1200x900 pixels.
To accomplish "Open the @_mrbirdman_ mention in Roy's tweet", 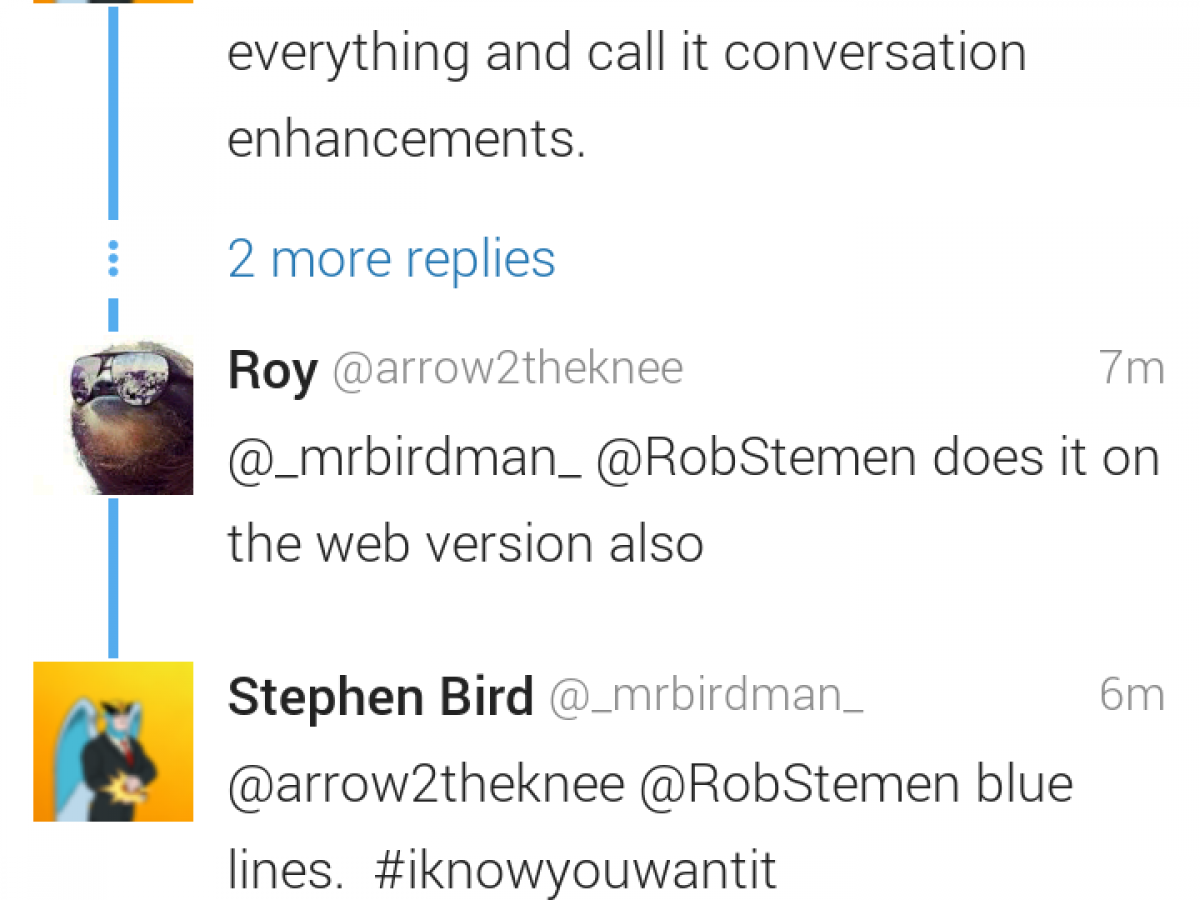I will [404, 458].
